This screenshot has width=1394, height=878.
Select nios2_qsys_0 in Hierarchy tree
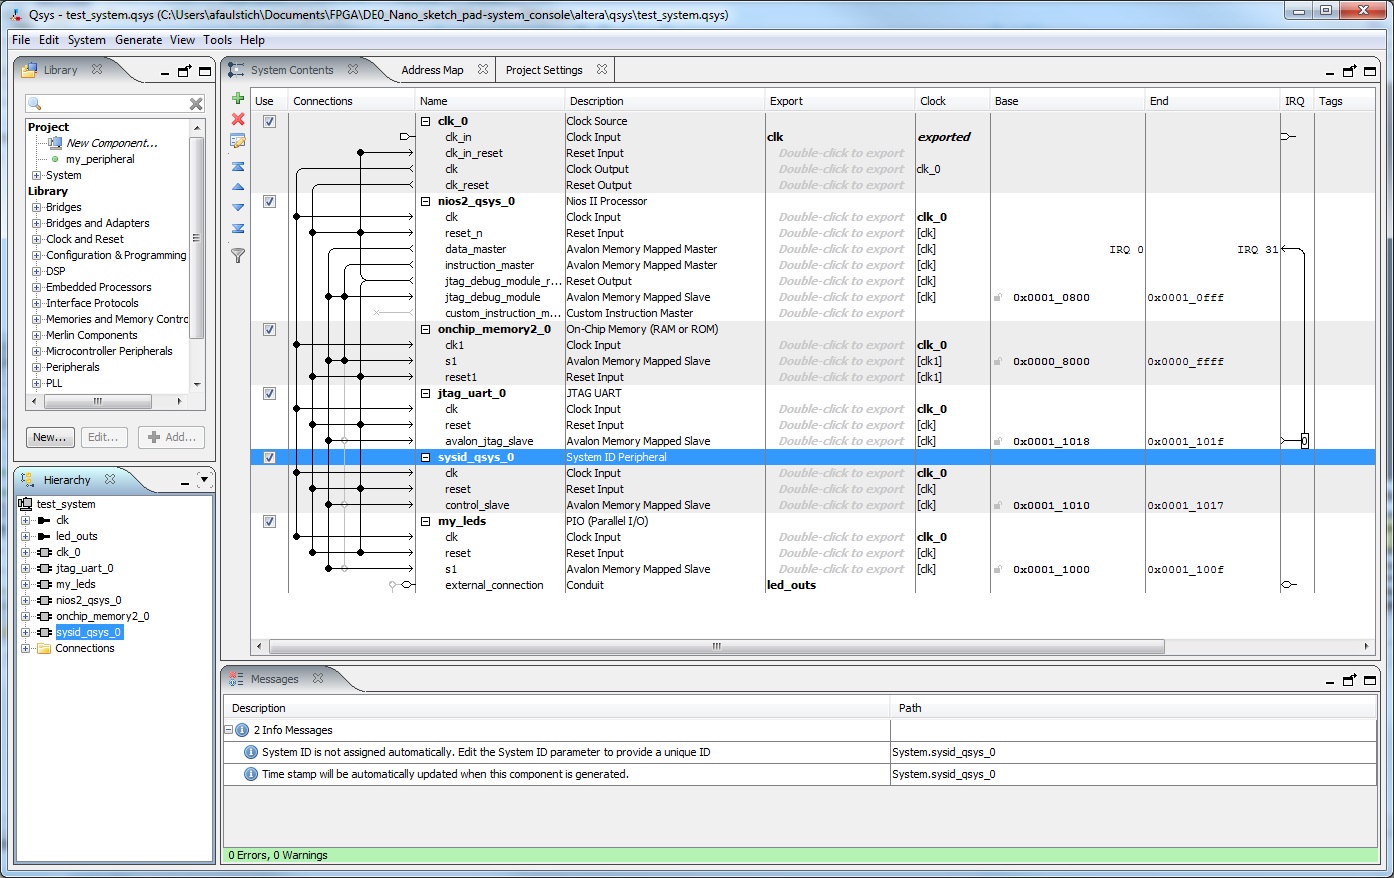coord(88,600)
